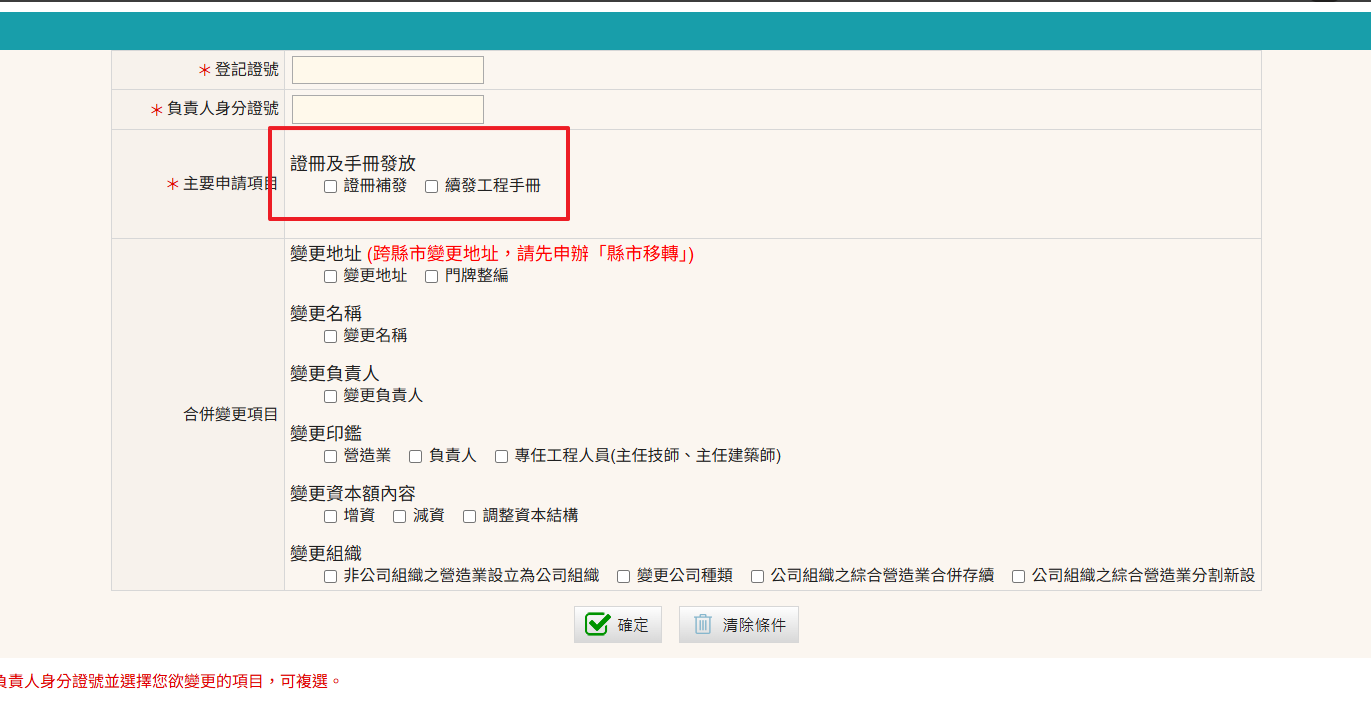
Task: Check the 證冊補發 checkbox
Action: [331, 186]
